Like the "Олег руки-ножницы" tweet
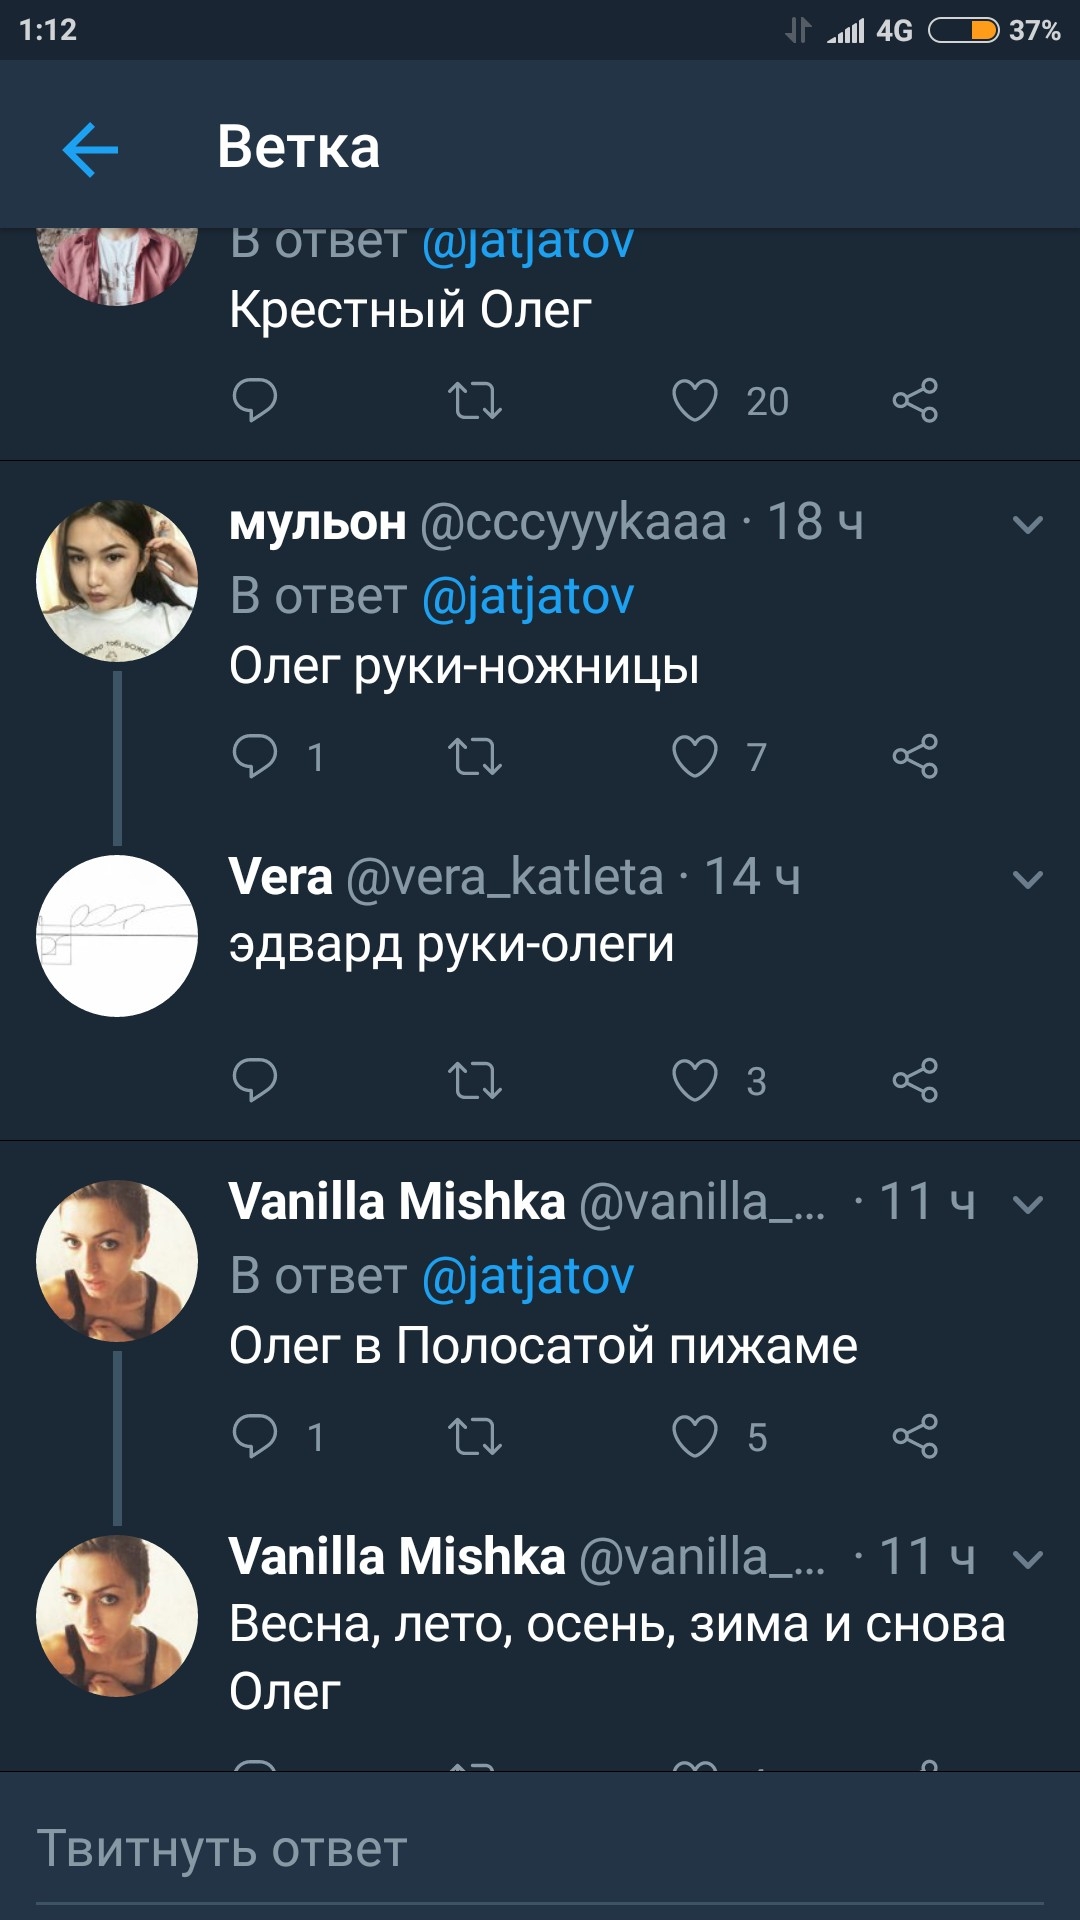1080x1920 pixels. [x=695, y=757]
